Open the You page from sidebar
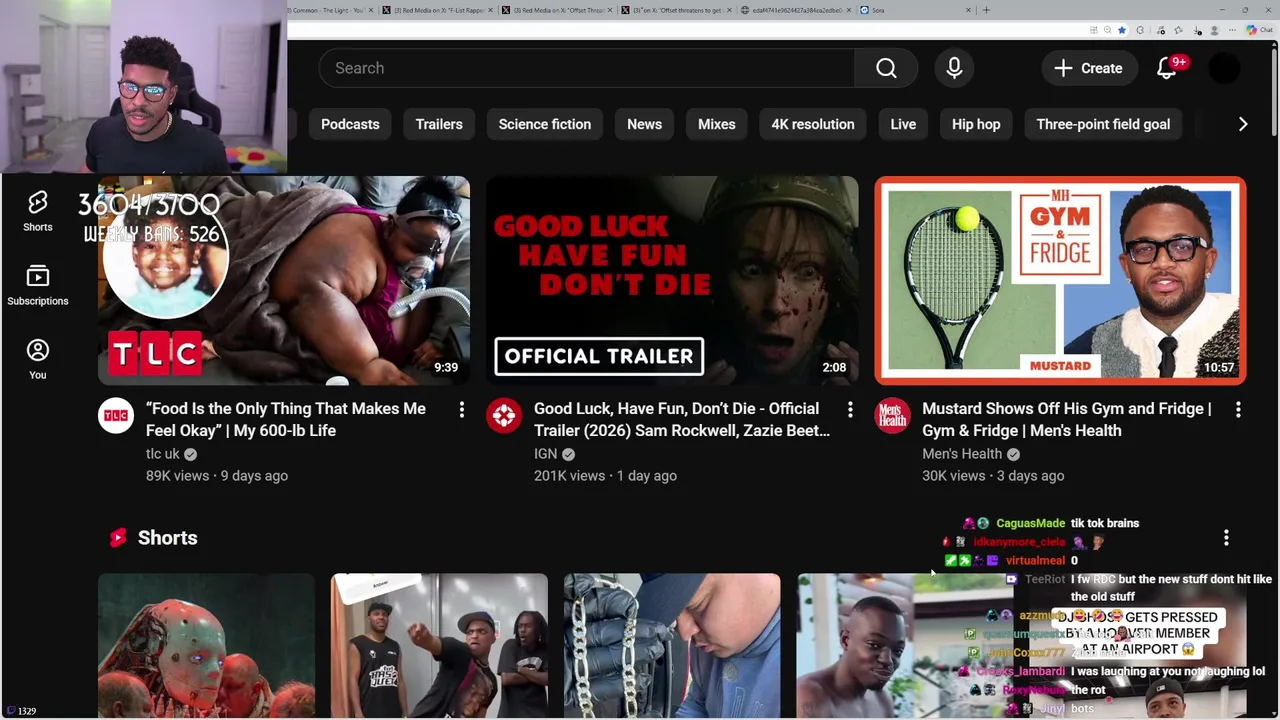 click(38, 359)
